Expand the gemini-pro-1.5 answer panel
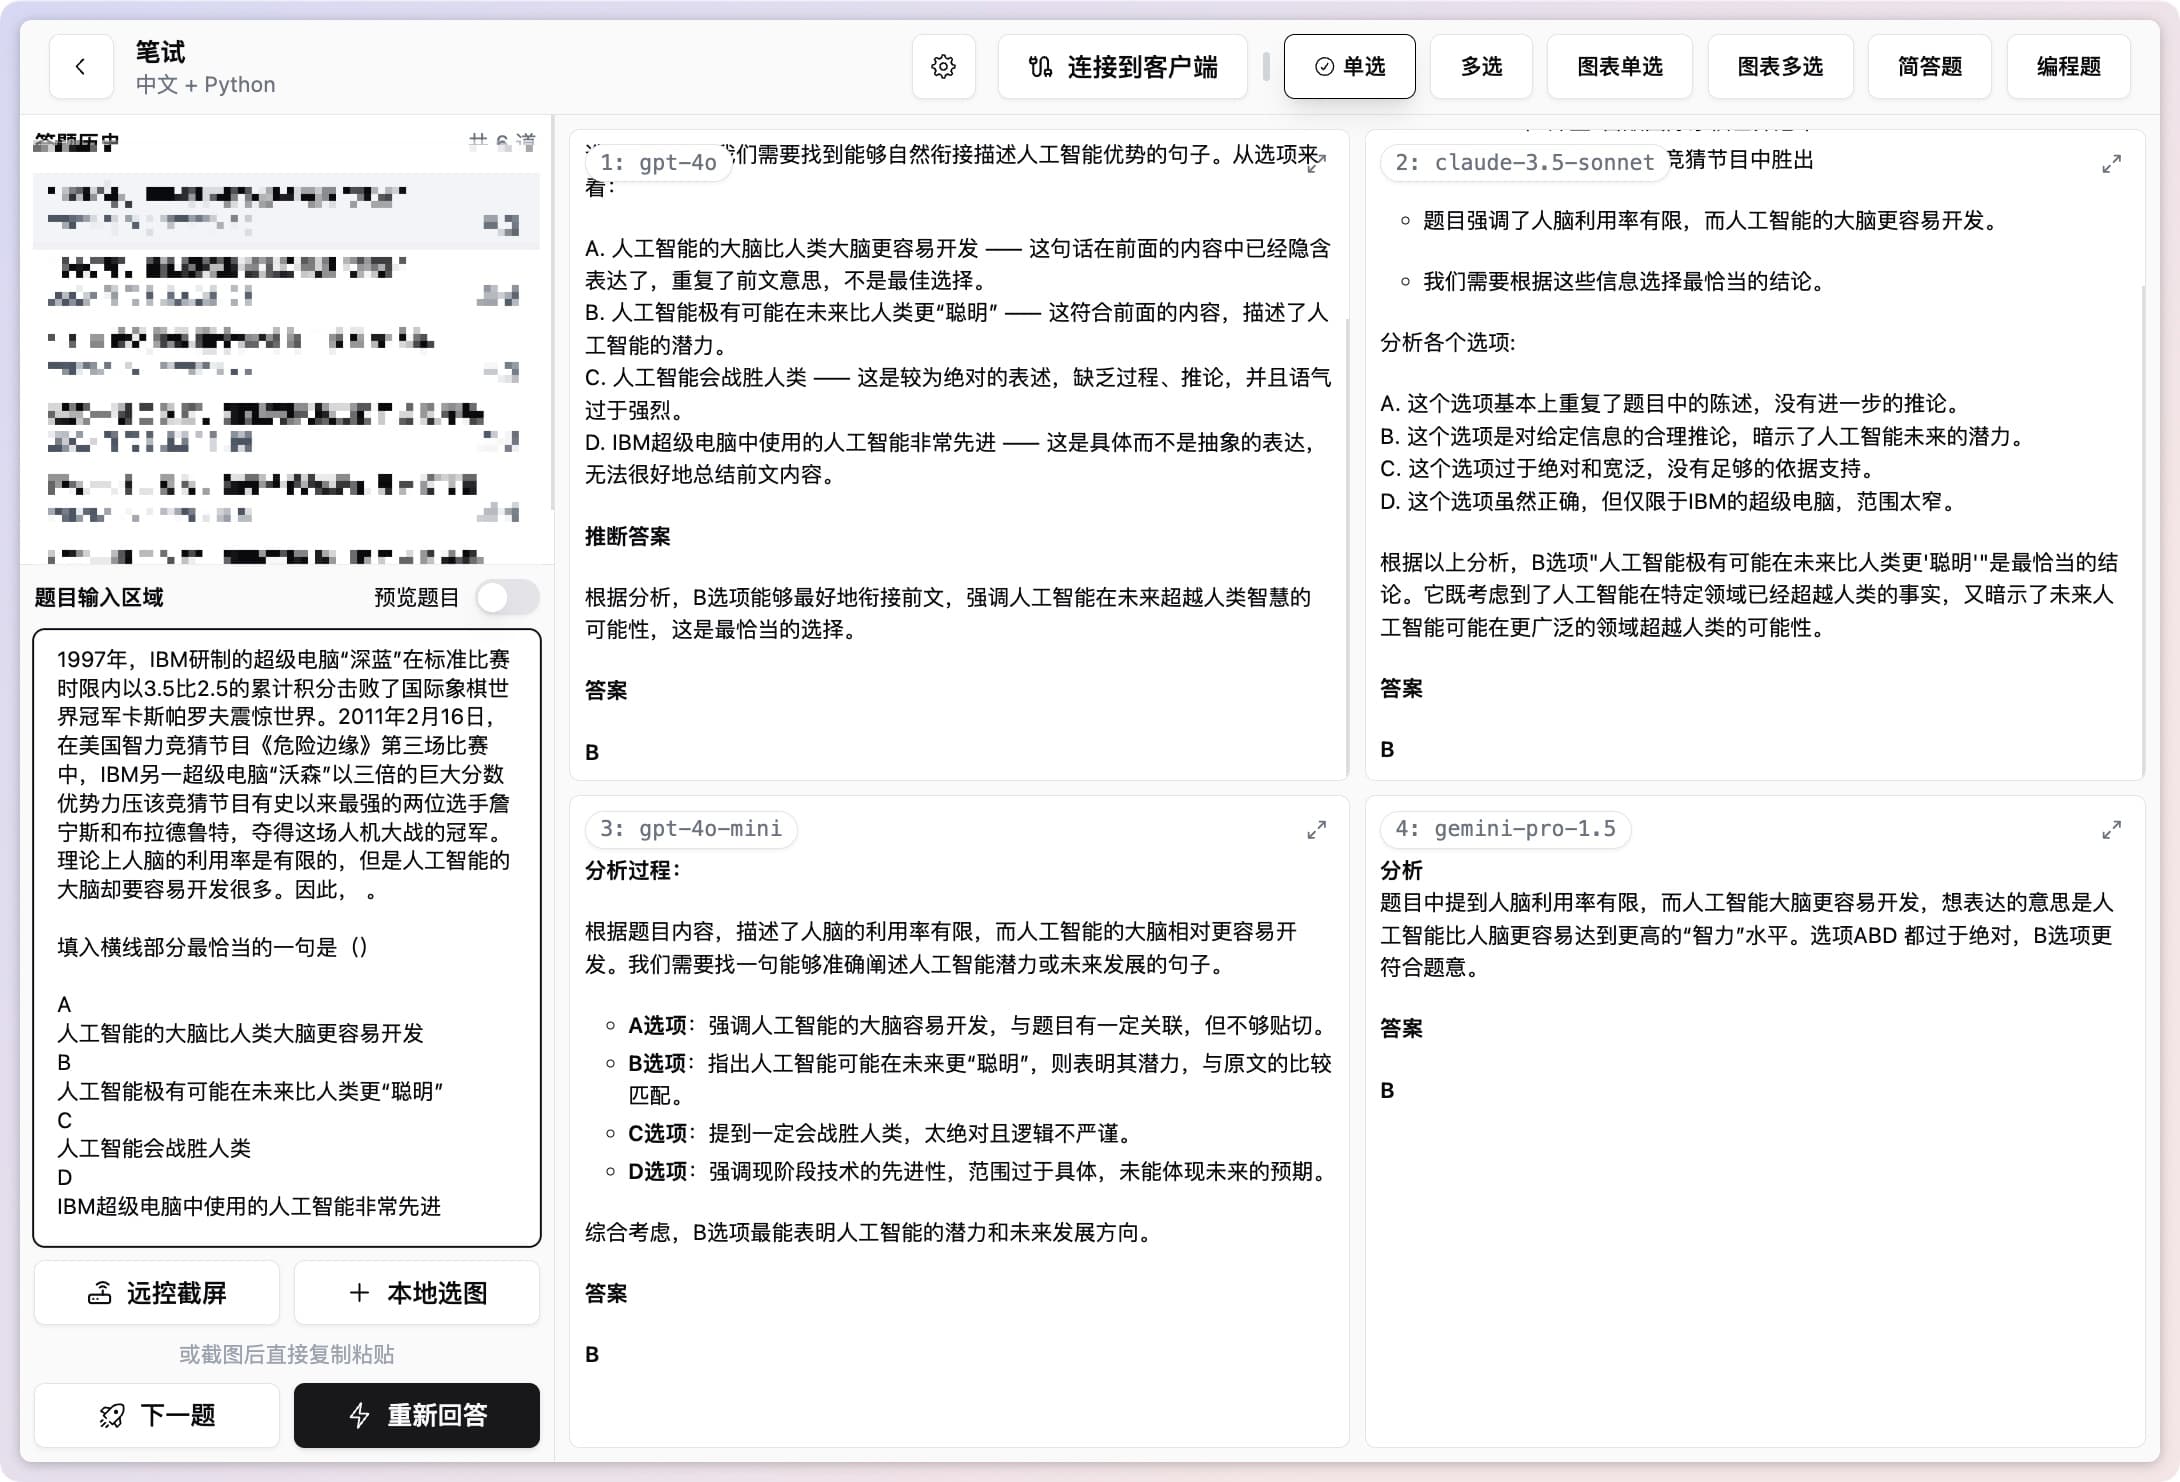Image resolution: width=2180 pixels, height=1482 pixels. 2111,829
